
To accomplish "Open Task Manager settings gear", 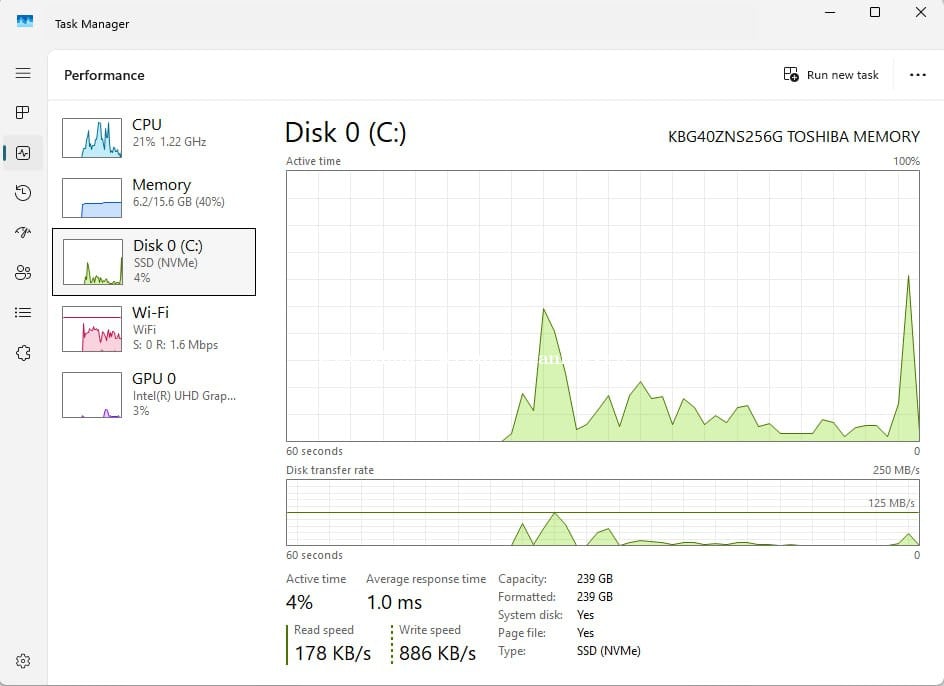I will (23, 661).
